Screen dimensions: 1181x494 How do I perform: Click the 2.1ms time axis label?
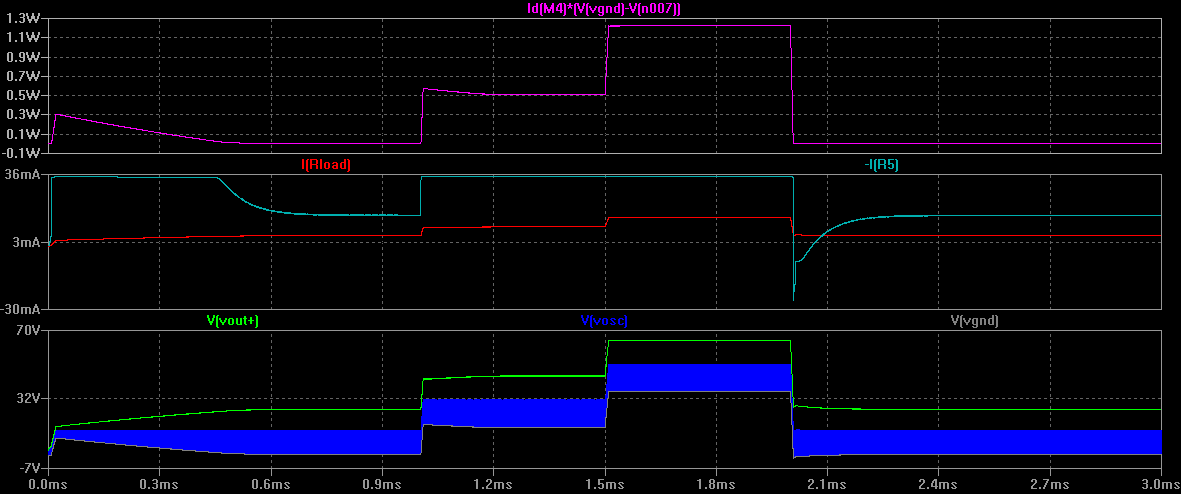[x=827, y=482]
